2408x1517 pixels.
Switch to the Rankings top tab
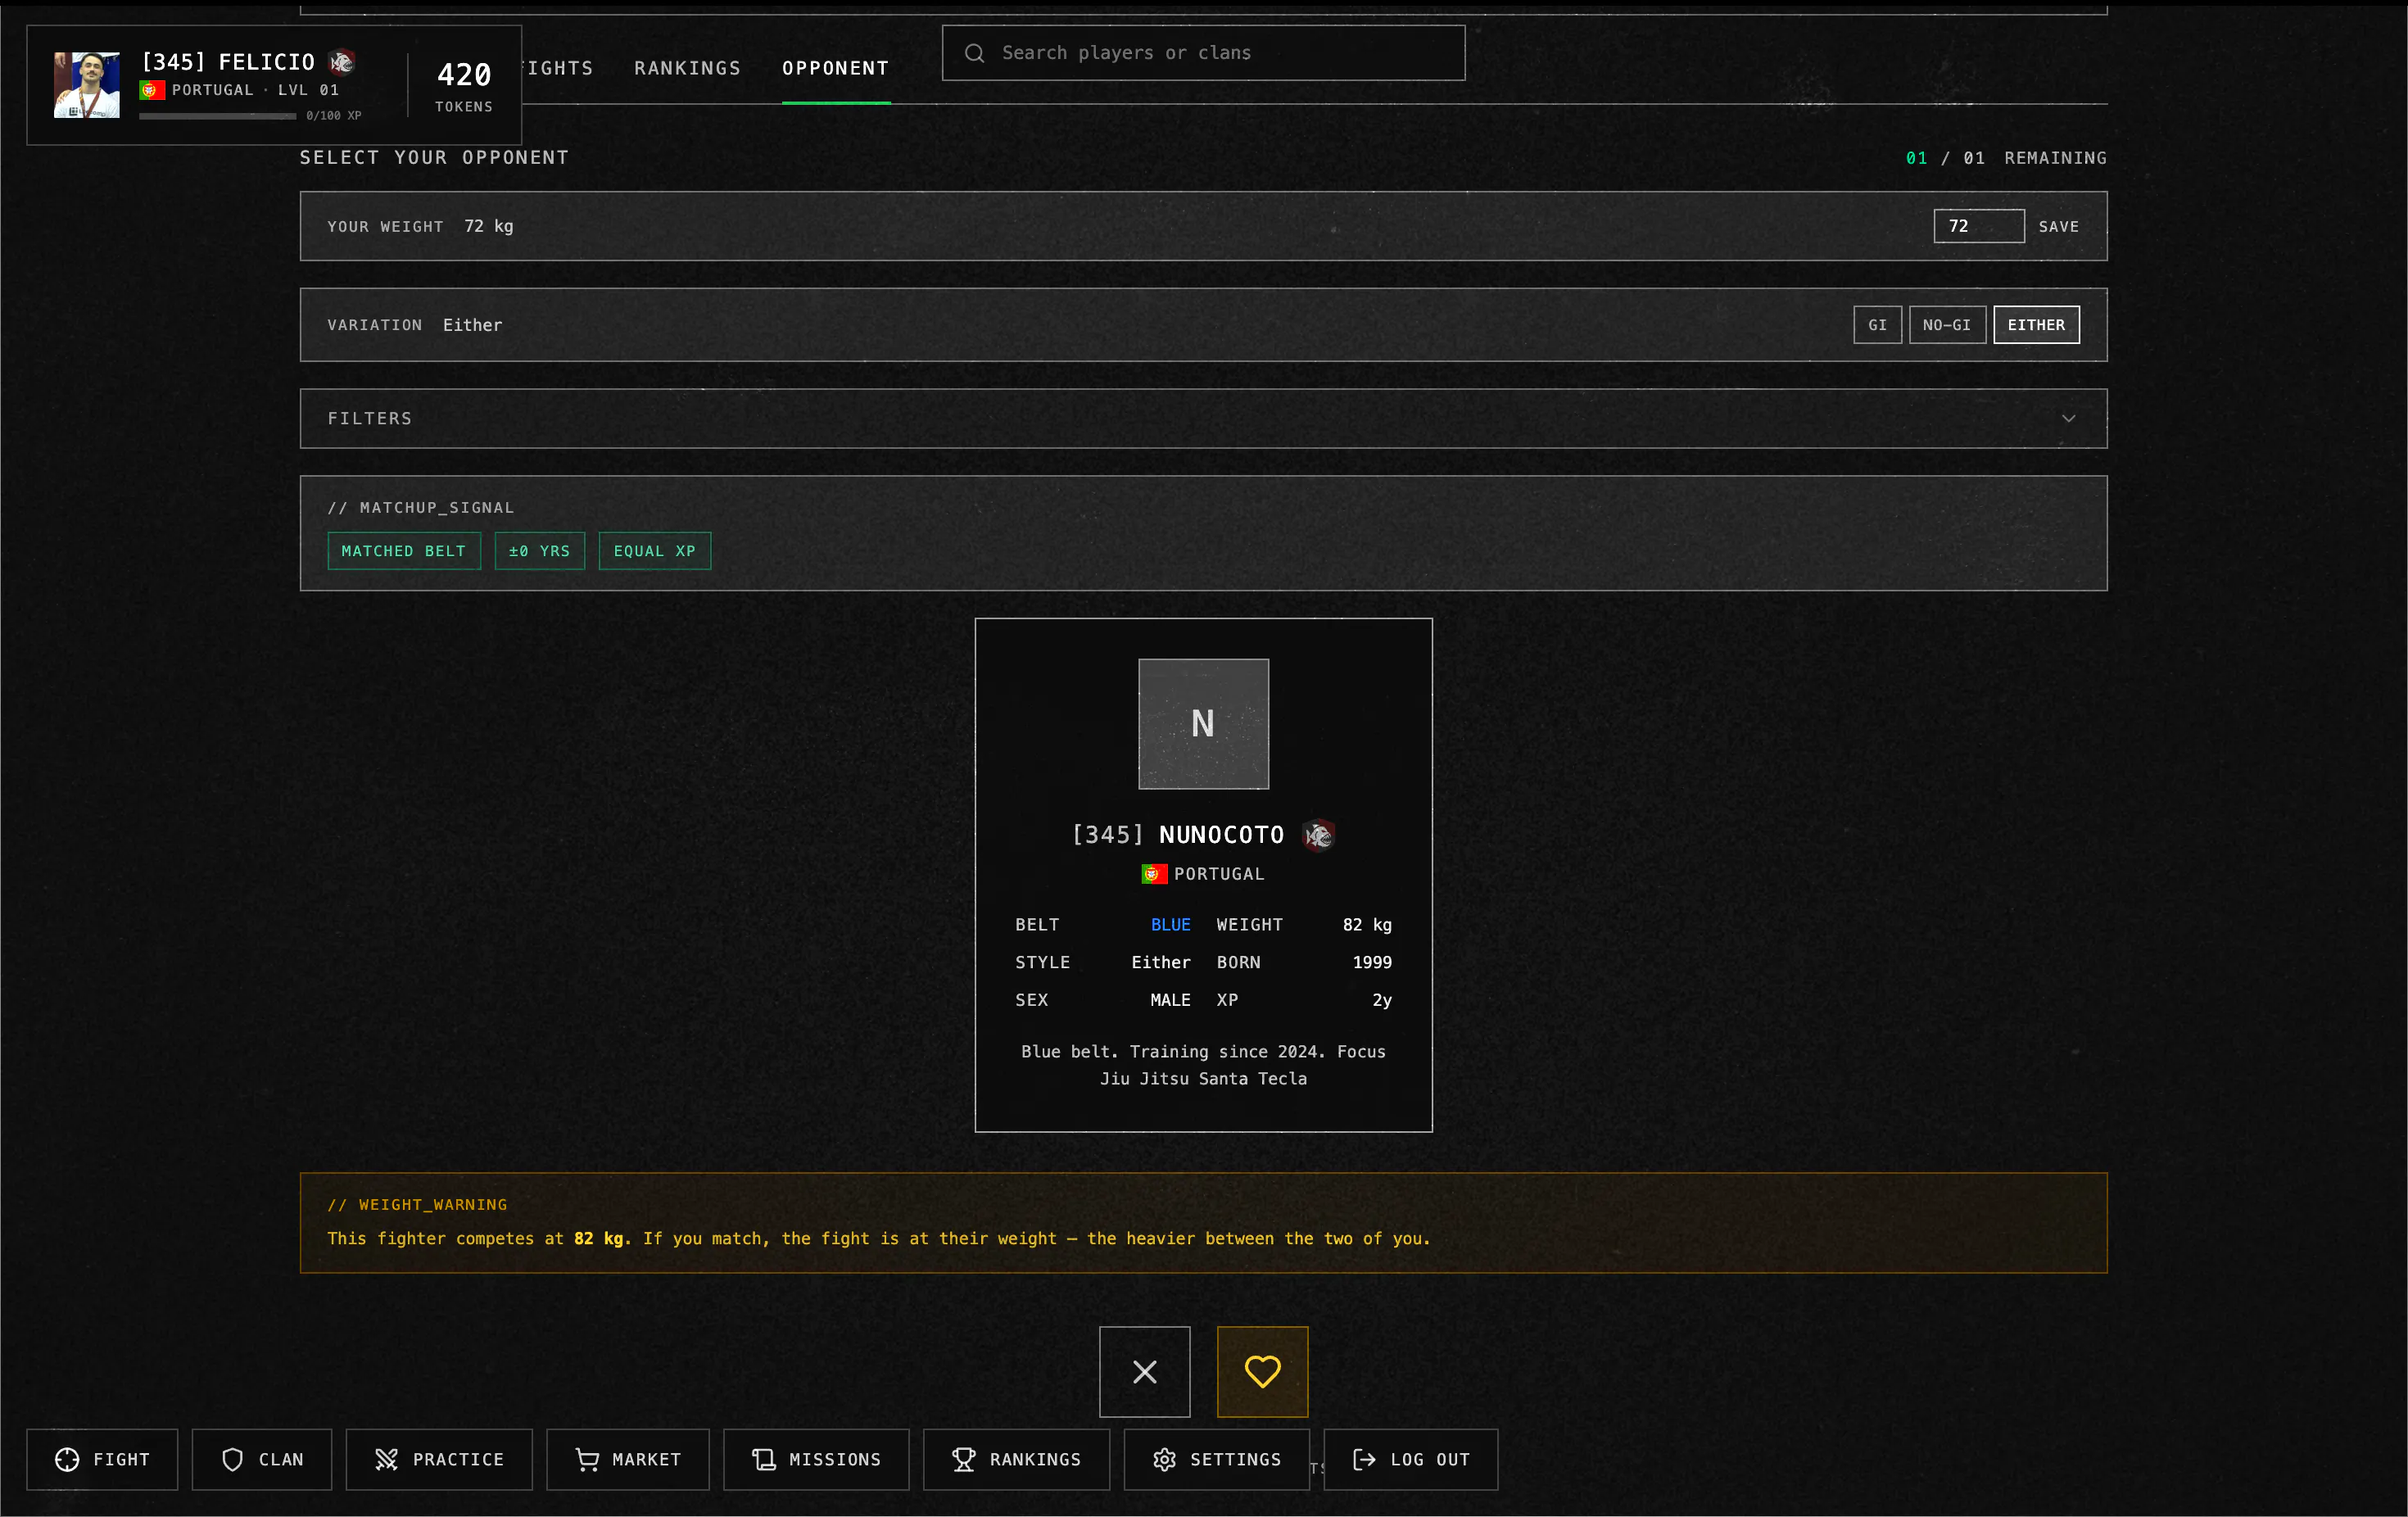point(687,68)
